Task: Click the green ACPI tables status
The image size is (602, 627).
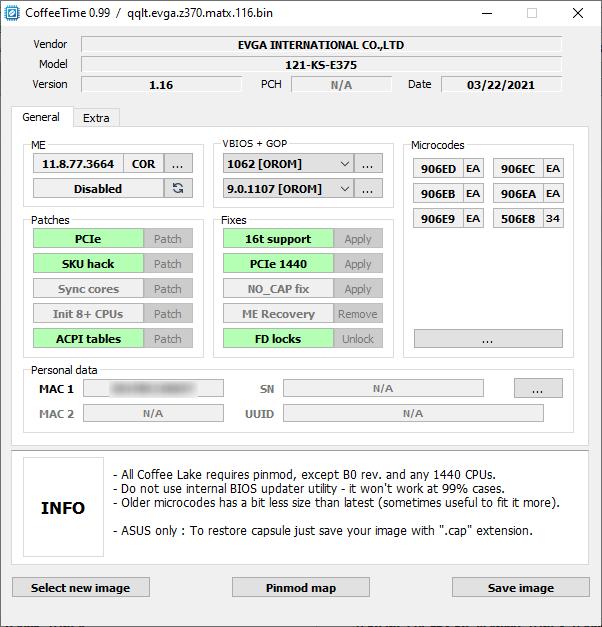Action: 88,339
